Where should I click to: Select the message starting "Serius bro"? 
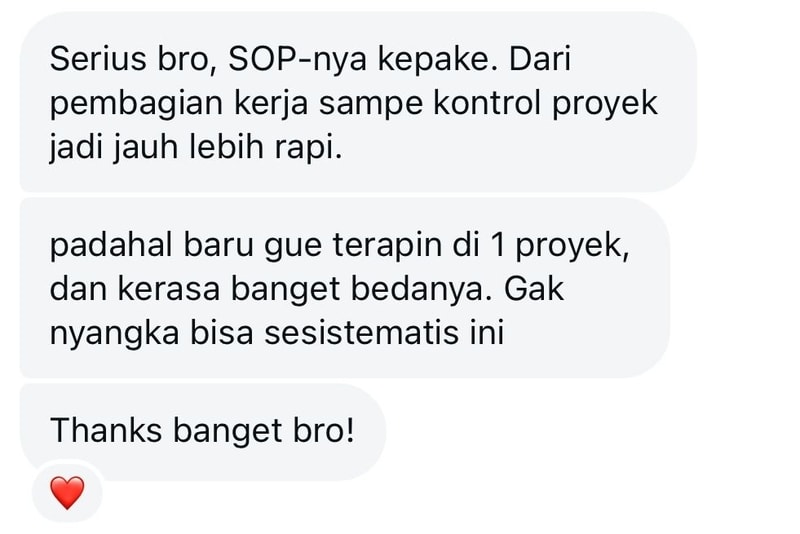[x=358, y=102]
